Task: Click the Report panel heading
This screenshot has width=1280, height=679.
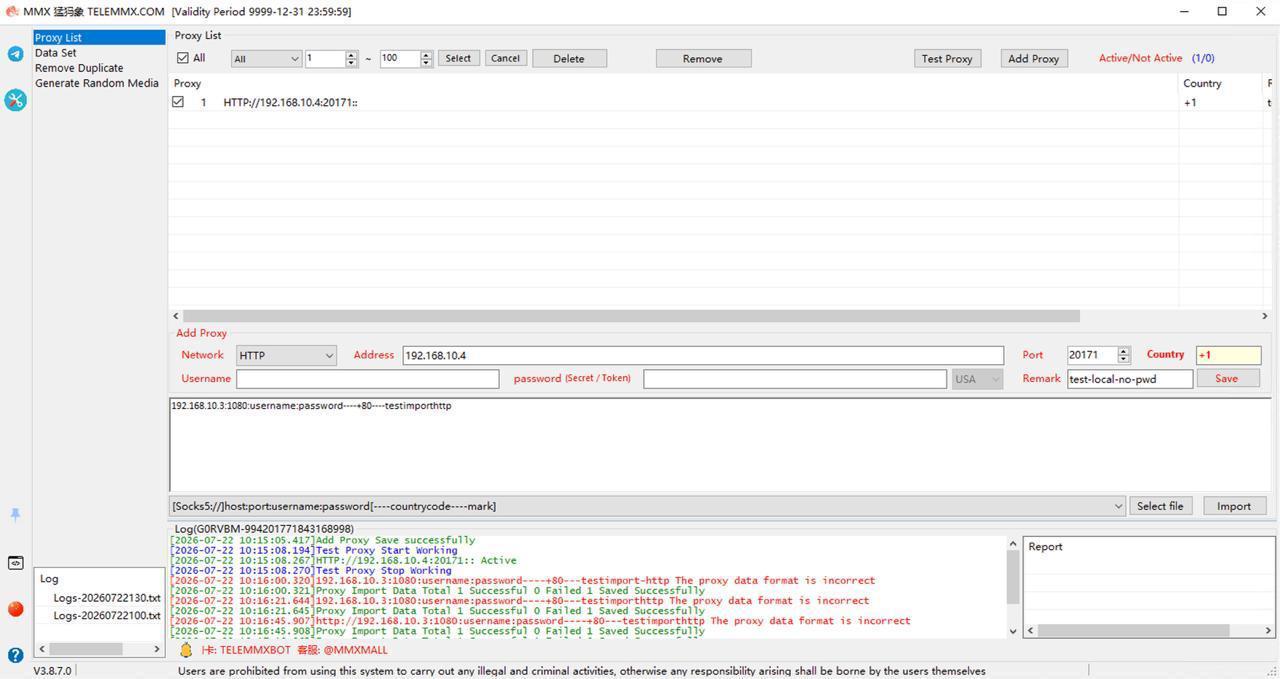Action: [x=1045, y=547]
